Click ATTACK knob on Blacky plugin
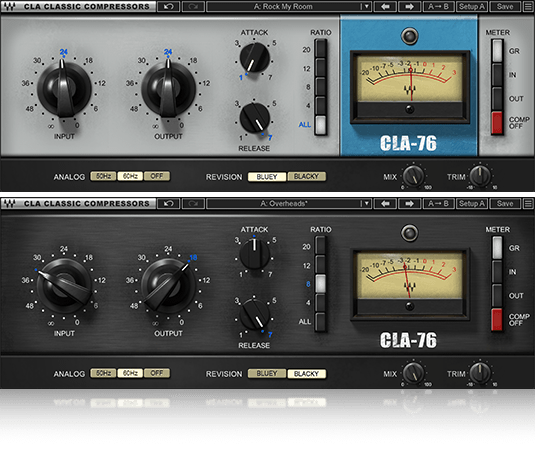This screenshot has height=459, width=535. (x=255, y=255)
